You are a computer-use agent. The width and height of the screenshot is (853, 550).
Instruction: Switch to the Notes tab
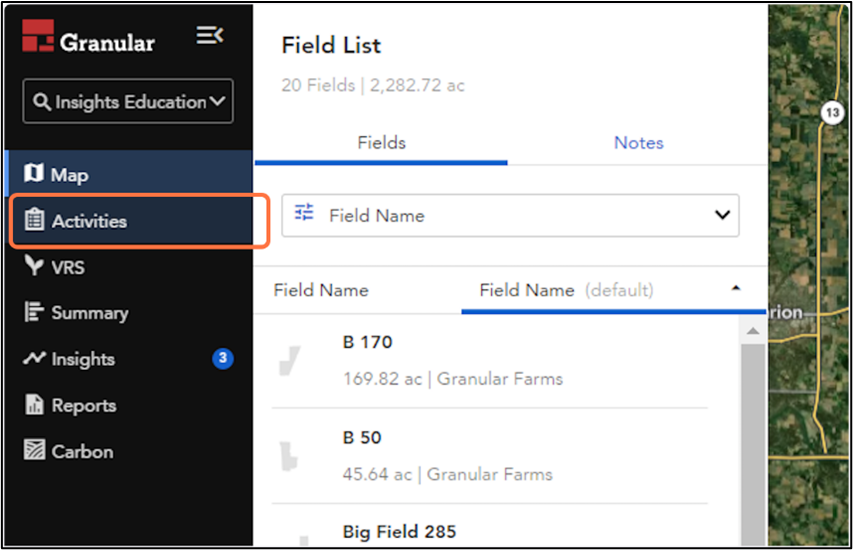tap(638, 143)
